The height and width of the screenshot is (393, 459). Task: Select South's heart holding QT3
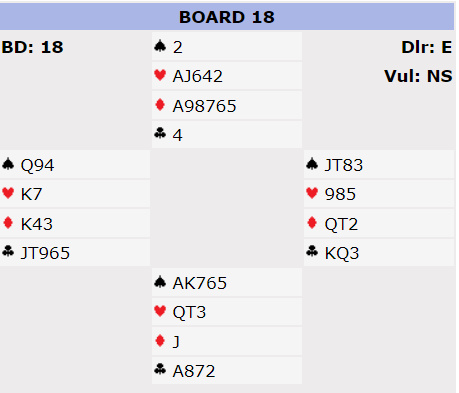pyautogui.click(x=189, y=313)
